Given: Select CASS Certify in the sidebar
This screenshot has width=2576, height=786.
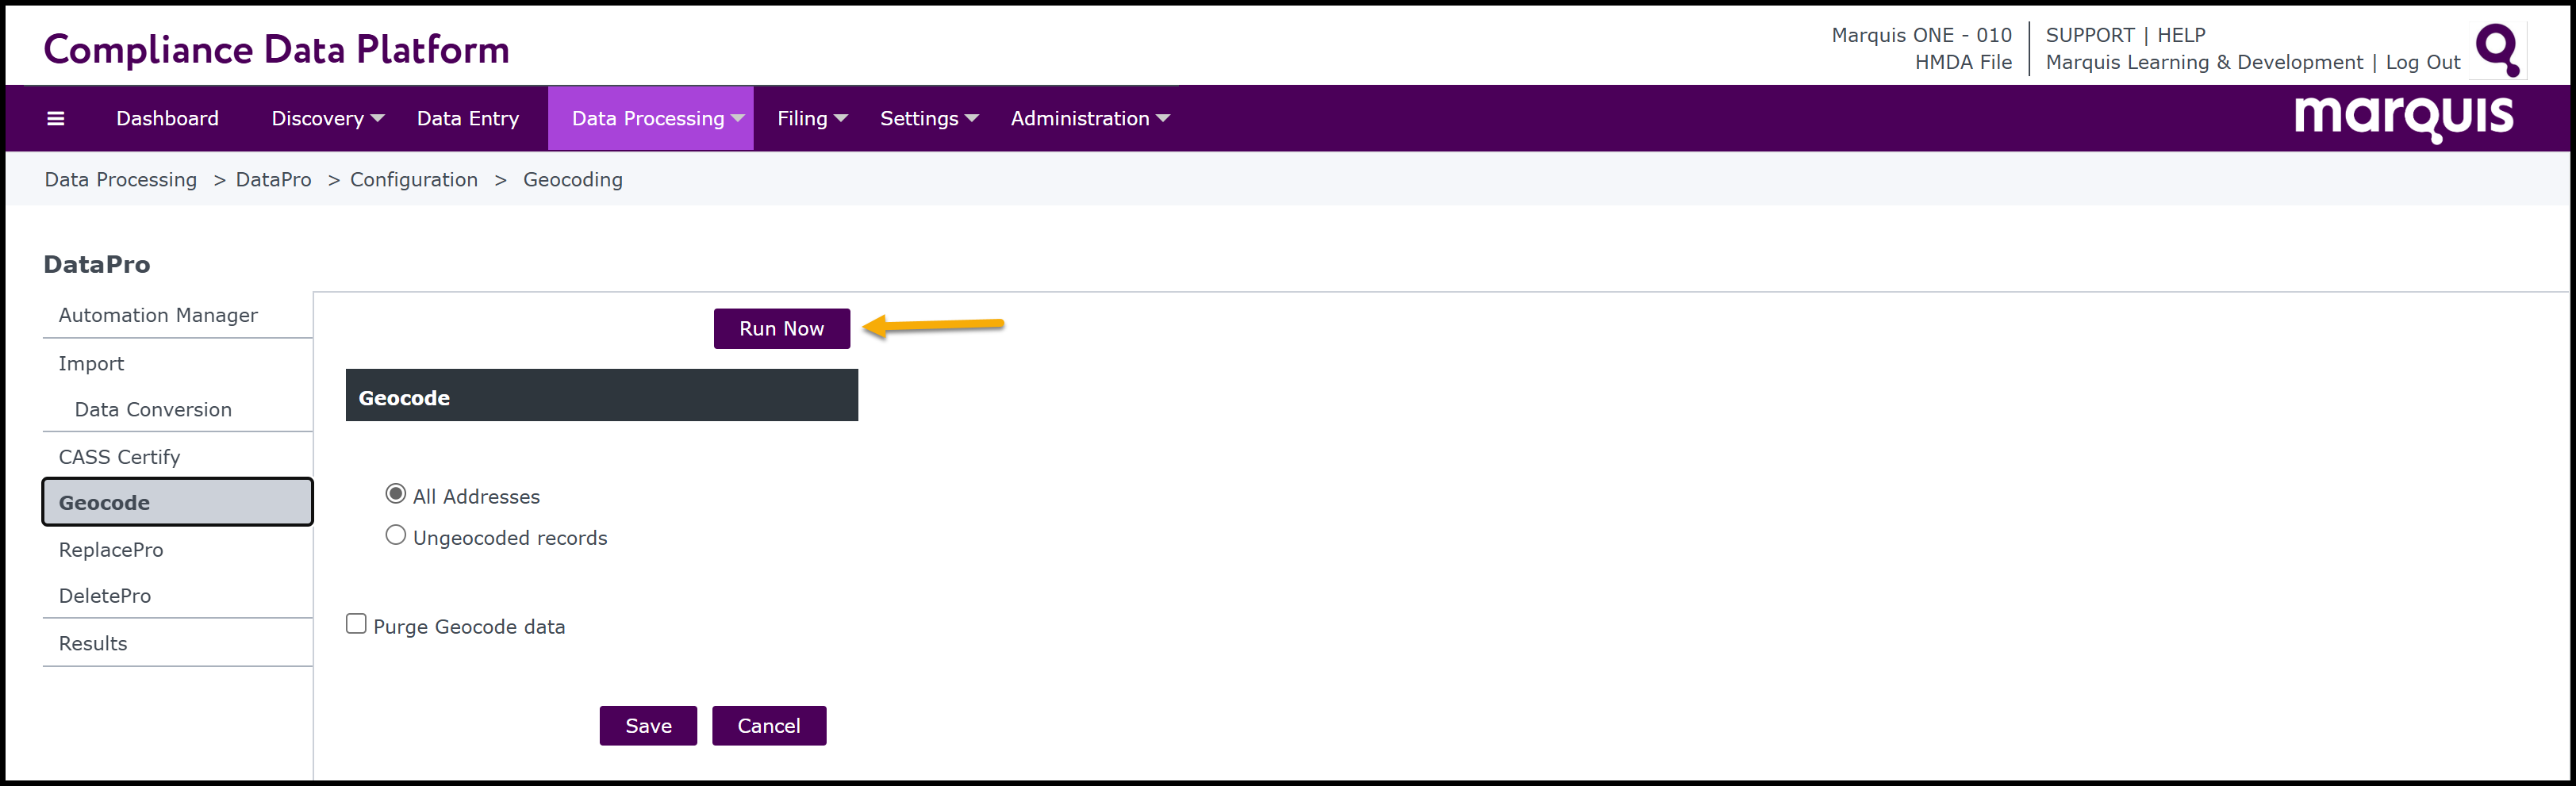Looking at the screenshot, I should pyautogui.click(x=119, y=457).
